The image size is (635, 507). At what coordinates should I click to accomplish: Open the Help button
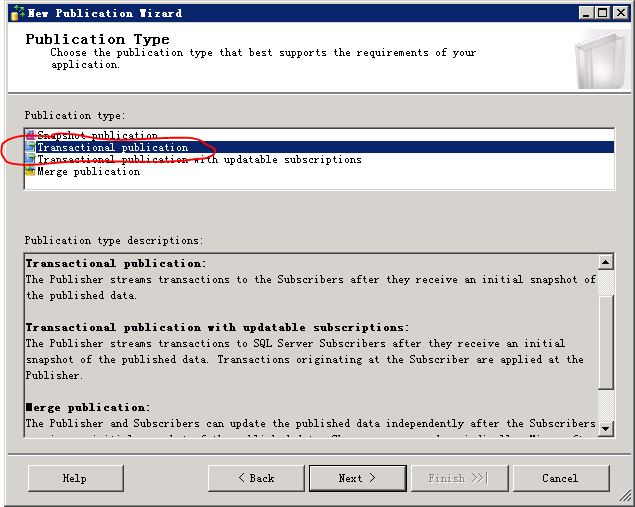point(76,478)
